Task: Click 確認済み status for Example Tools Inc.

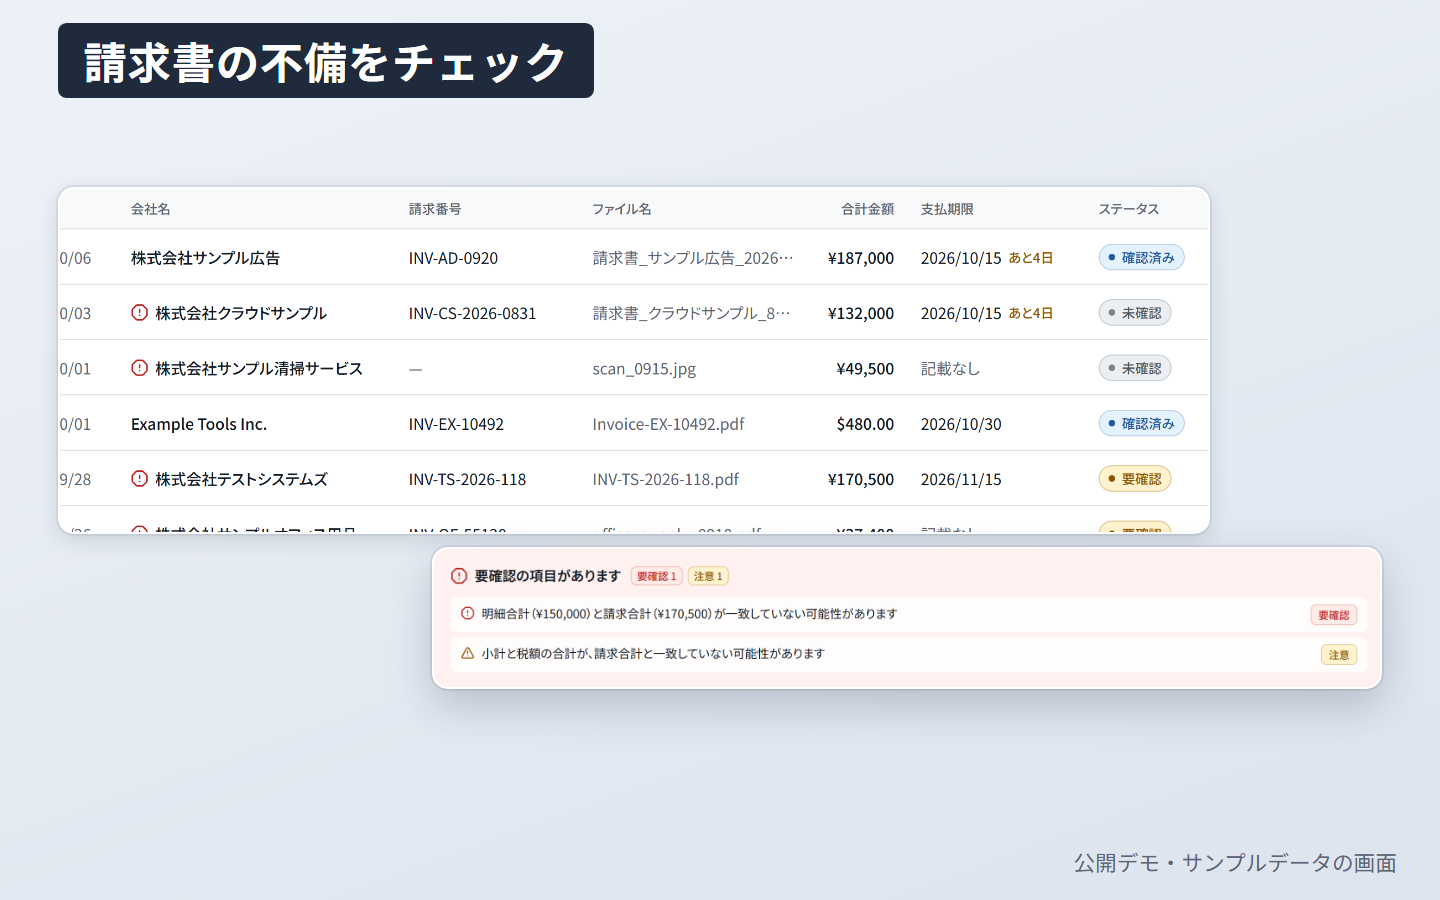Action: click(x=1142, y=424)
